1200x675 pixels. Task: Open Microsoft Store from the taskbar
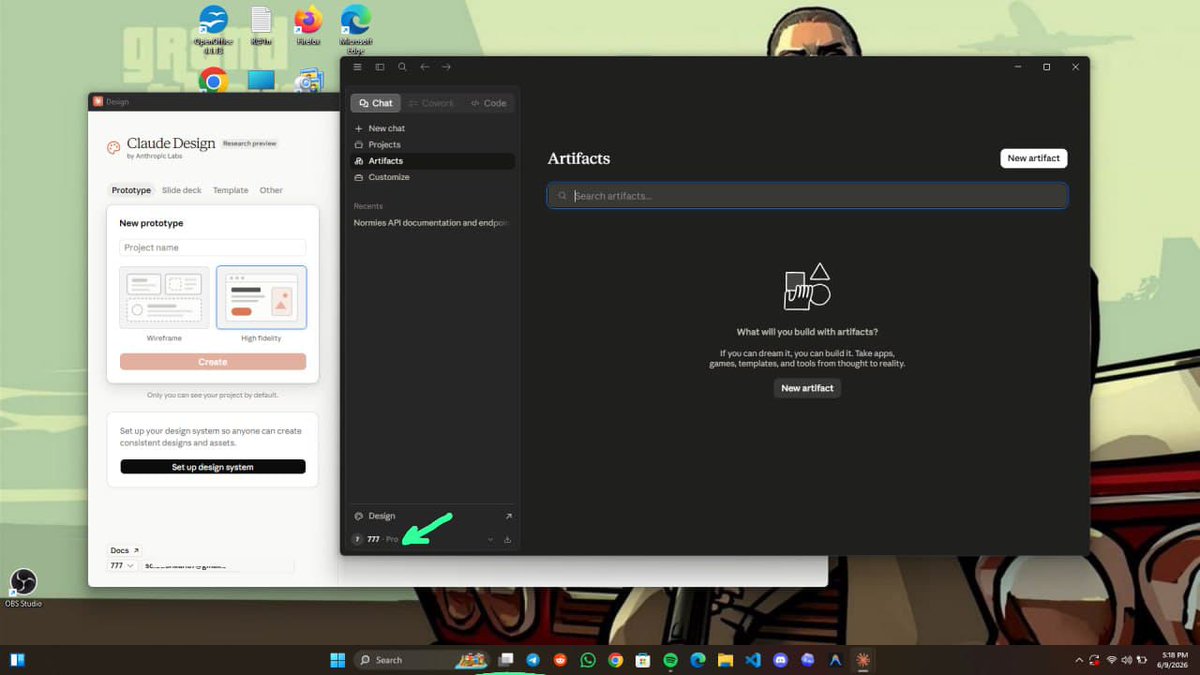click(x=643, y=660)
